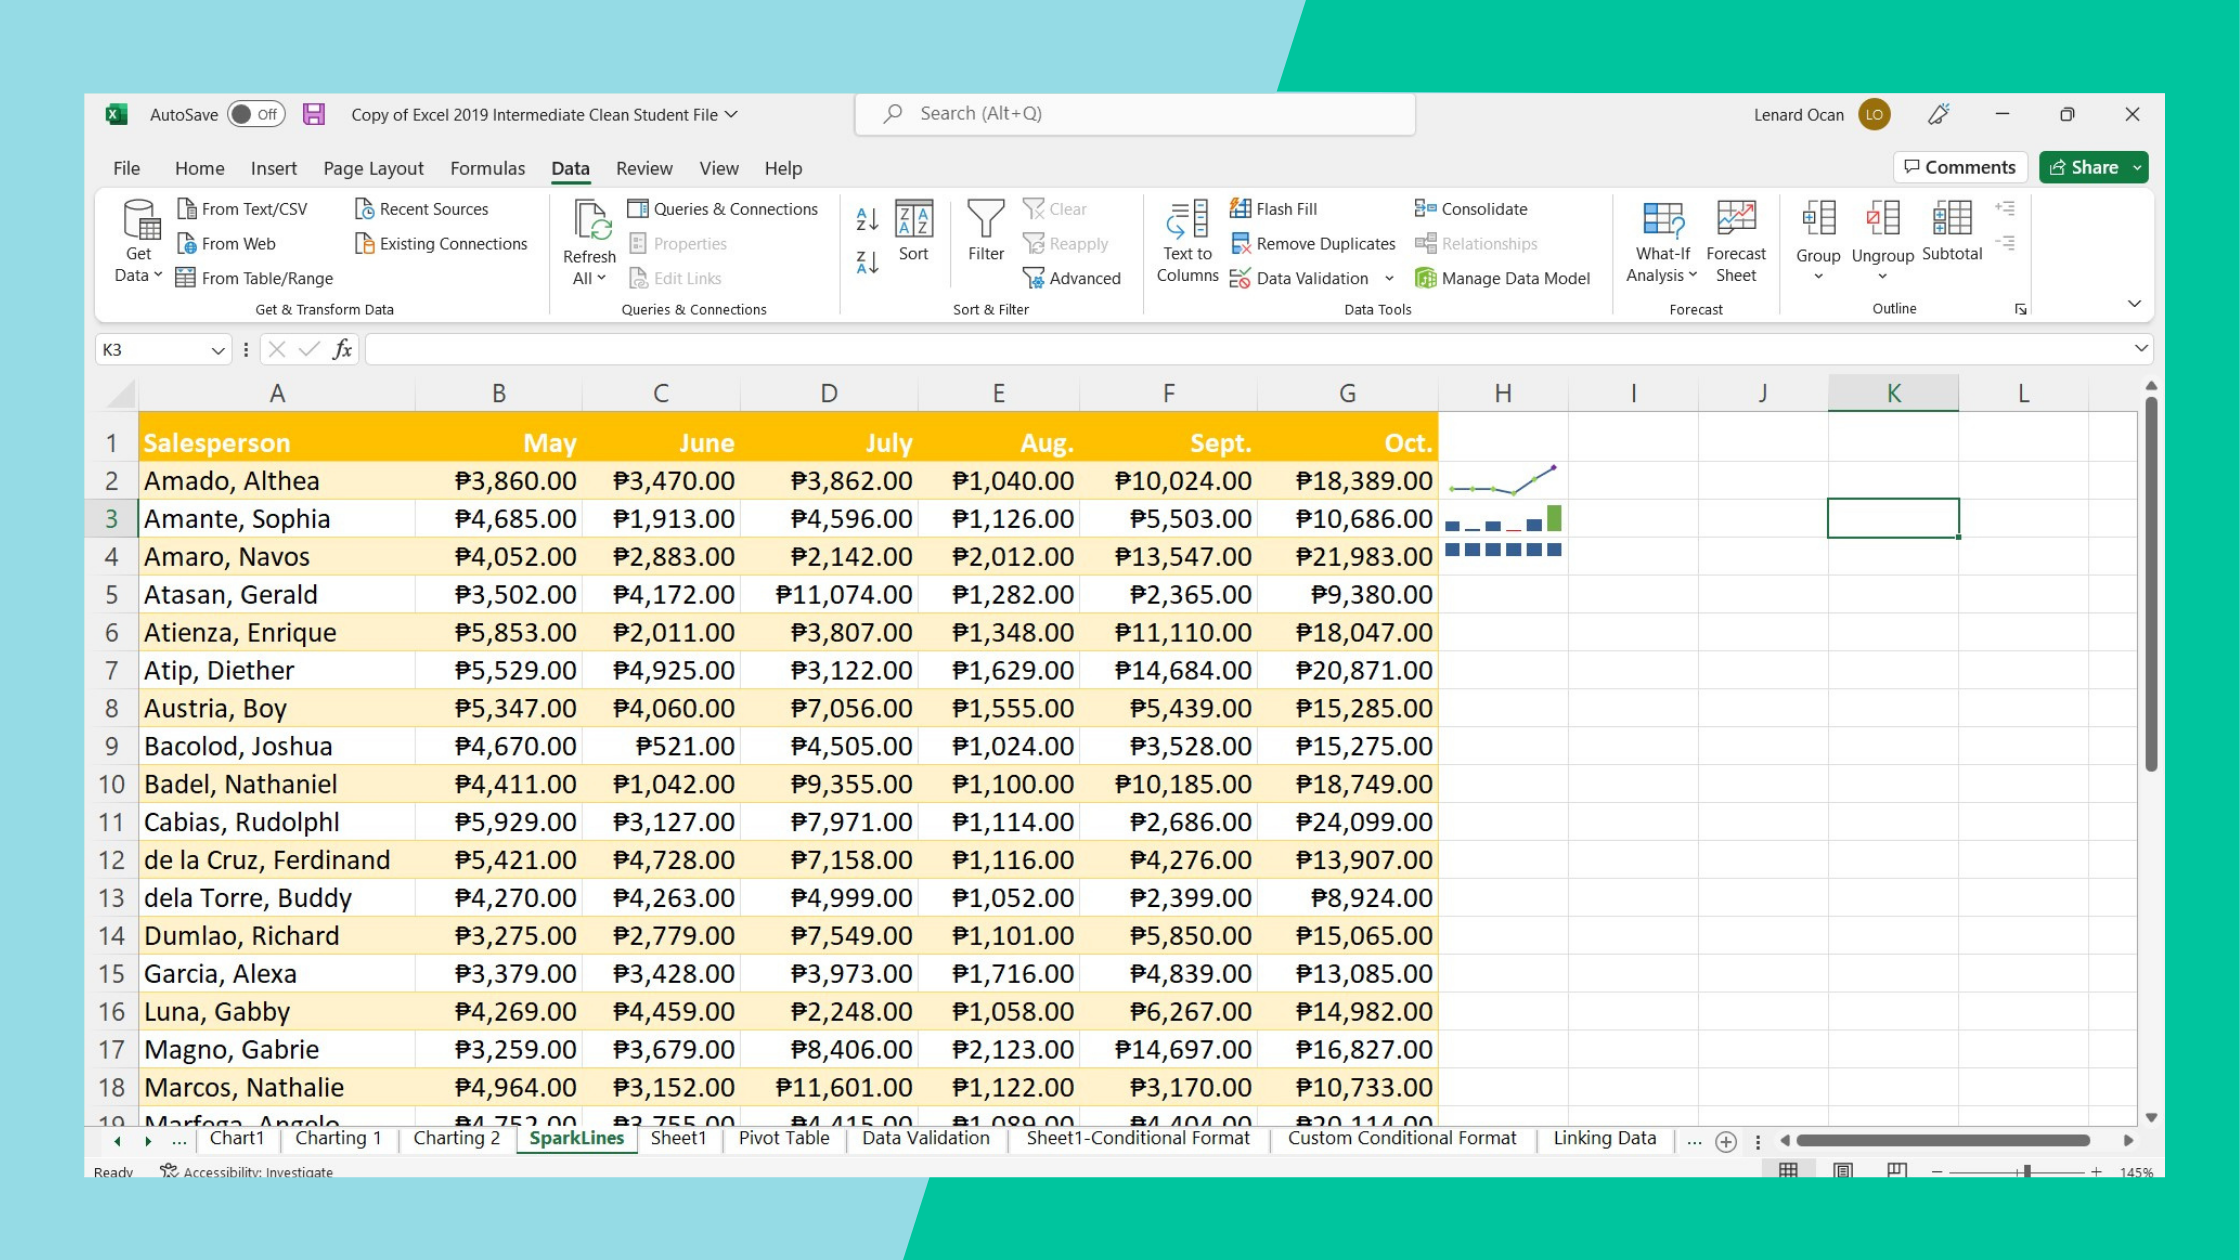Open the Outline dialog launcher
This screenshot has width=2240, height=1260.
coord(2021,309)
